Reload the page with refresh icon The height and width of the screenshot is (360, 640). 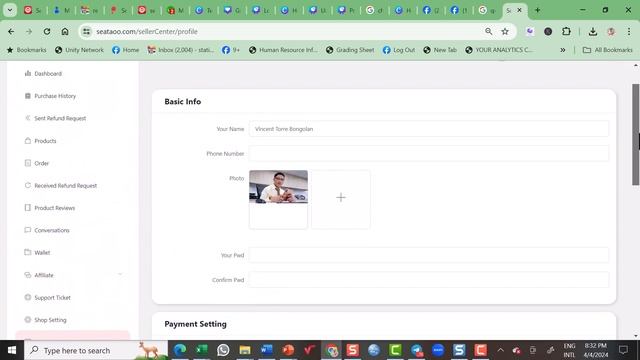(47, 31)
